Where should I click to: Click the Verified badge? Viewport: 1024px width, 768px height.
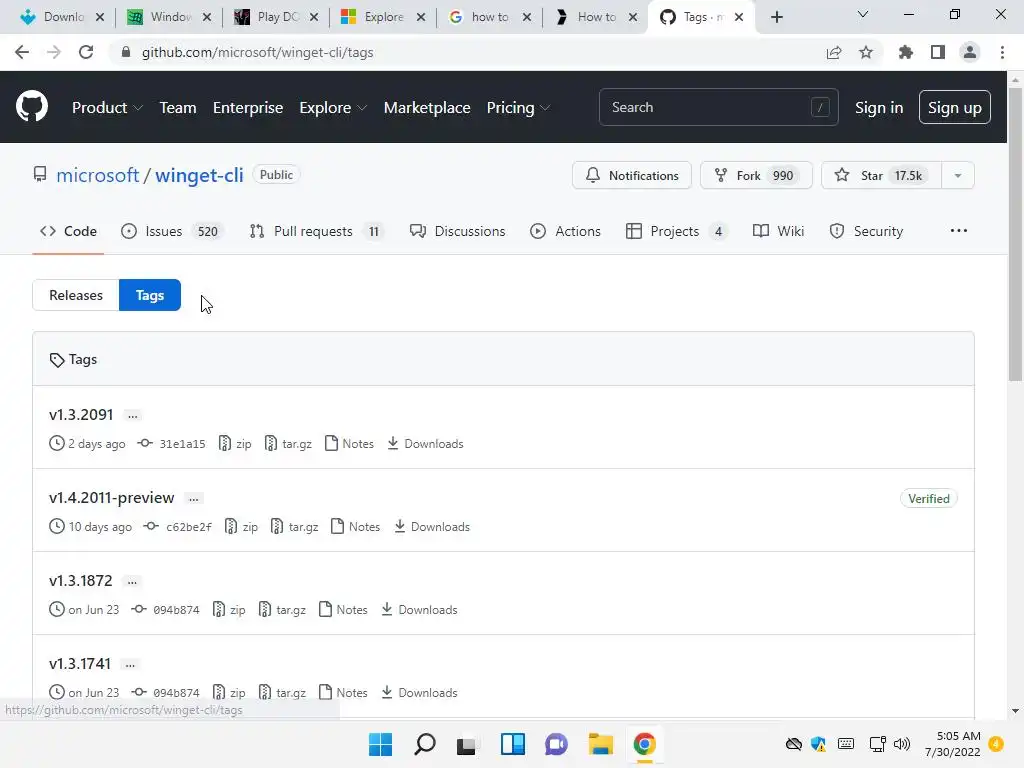coord(929,498)
